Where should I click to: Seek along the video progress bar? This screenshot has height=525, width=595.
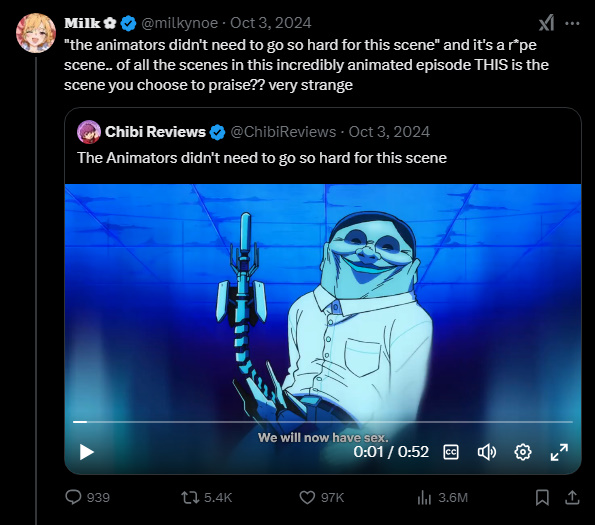(x=323, y=421)
